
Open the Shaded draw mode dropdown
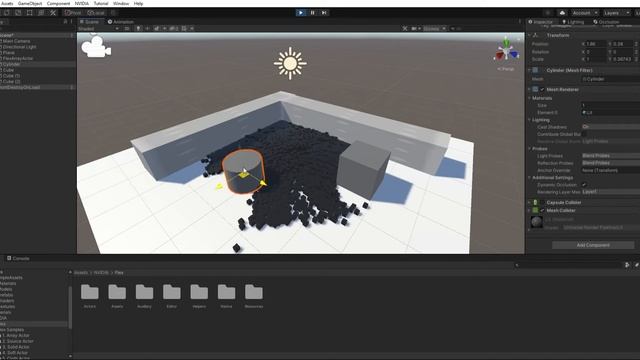click(98, 29)
